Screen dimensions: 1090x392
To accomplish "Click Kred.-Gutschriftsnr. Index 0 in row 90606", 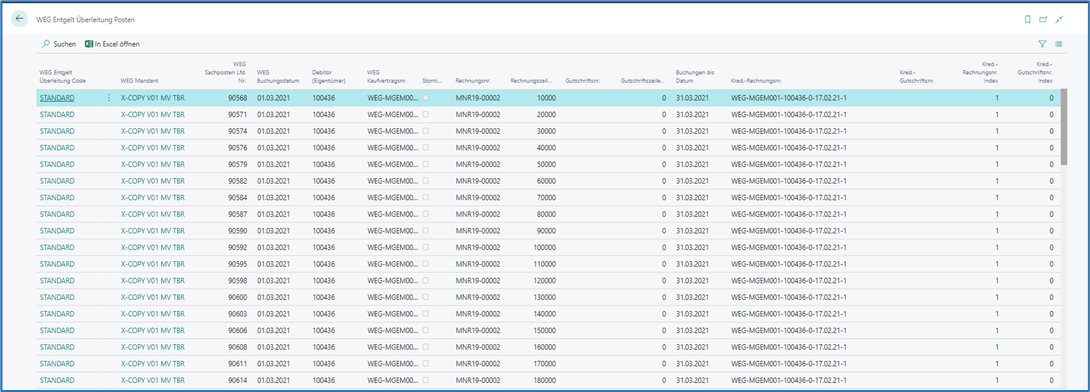I will [x=1051, y=331].
